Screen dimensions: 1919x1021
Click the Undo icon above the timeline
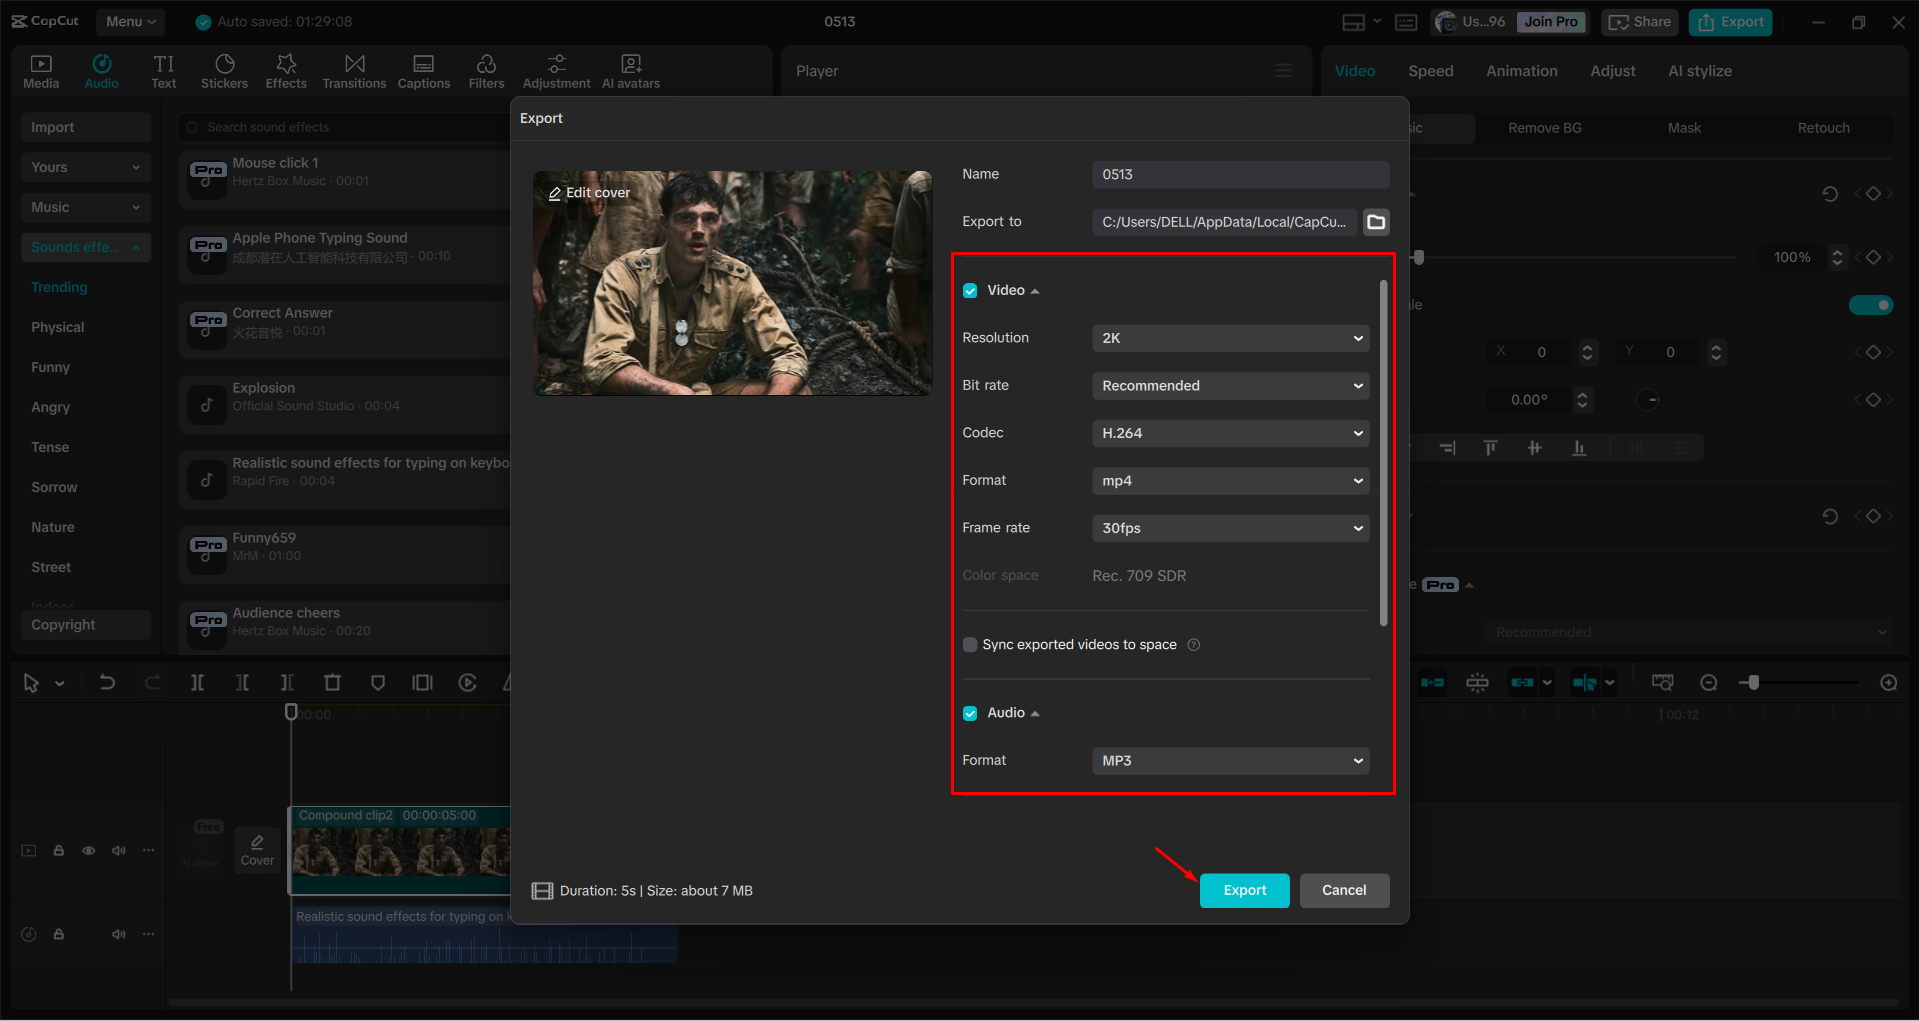[x=107, y=682]
